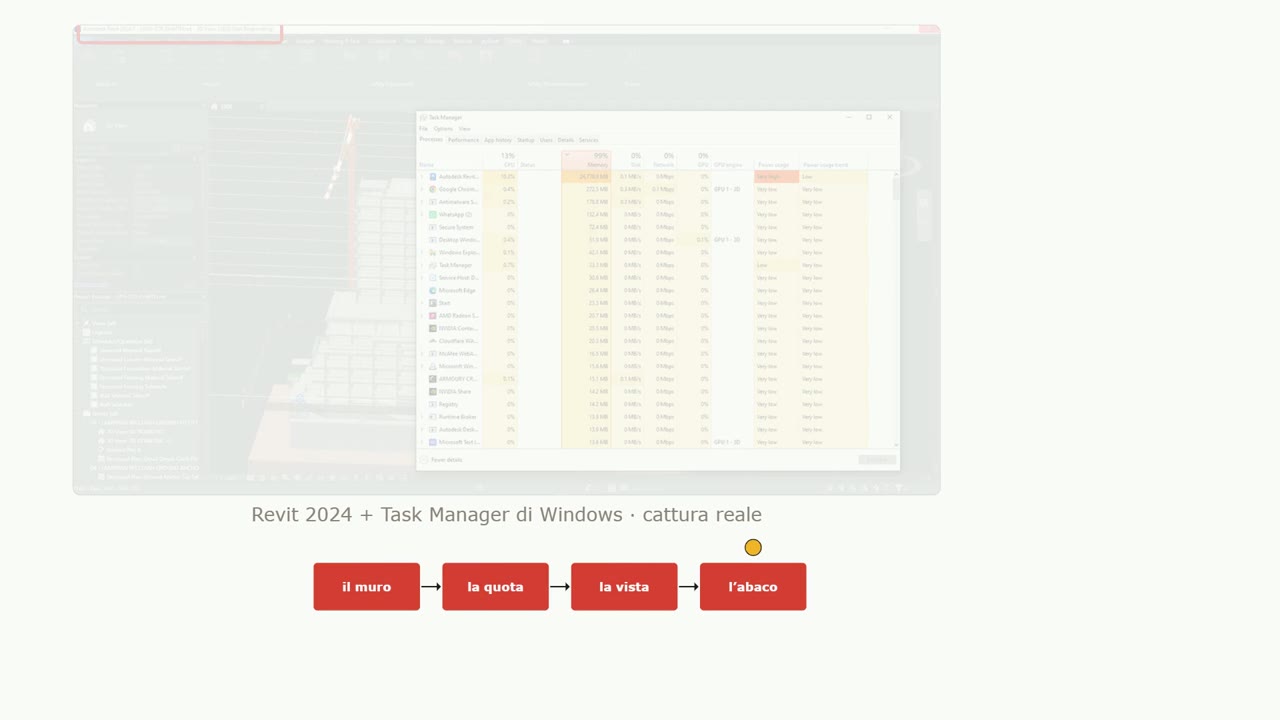Click the Windows Explorer process icon
Image resolution: width=1280 pixels, height=720 pixels.
432,252
